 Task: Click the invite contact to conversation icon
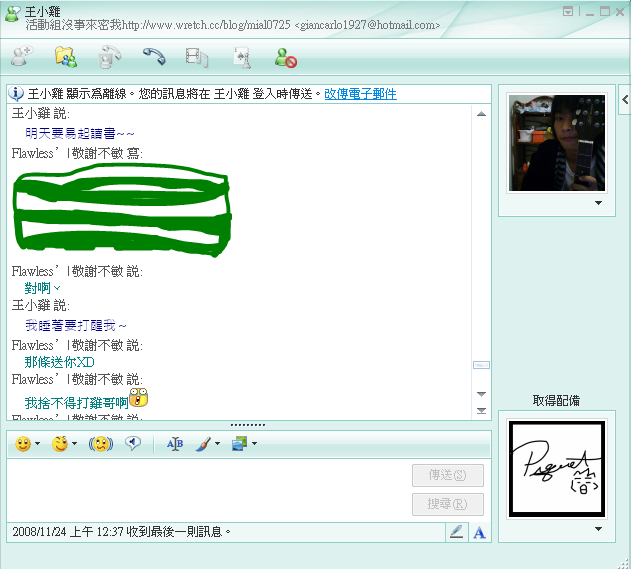(x=22, y=56)
